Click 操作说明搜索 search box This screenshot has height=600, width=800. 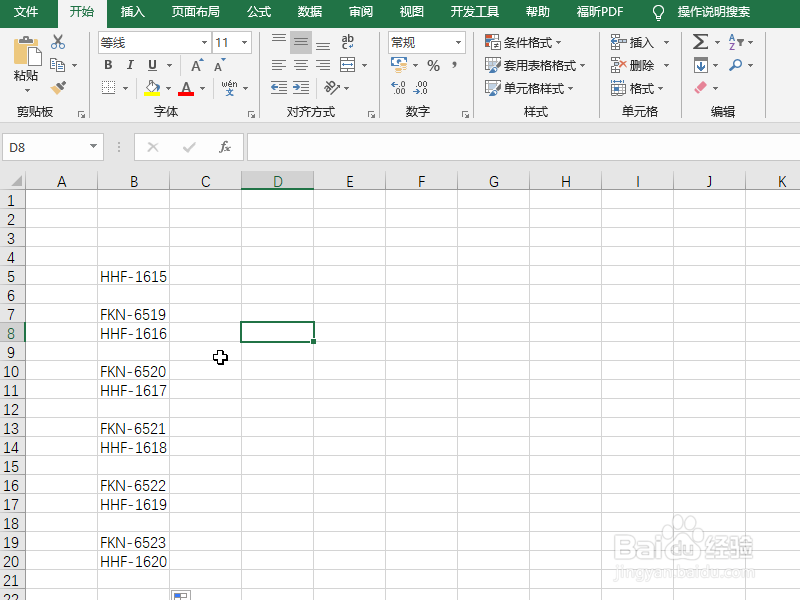[x=714, y=12]
